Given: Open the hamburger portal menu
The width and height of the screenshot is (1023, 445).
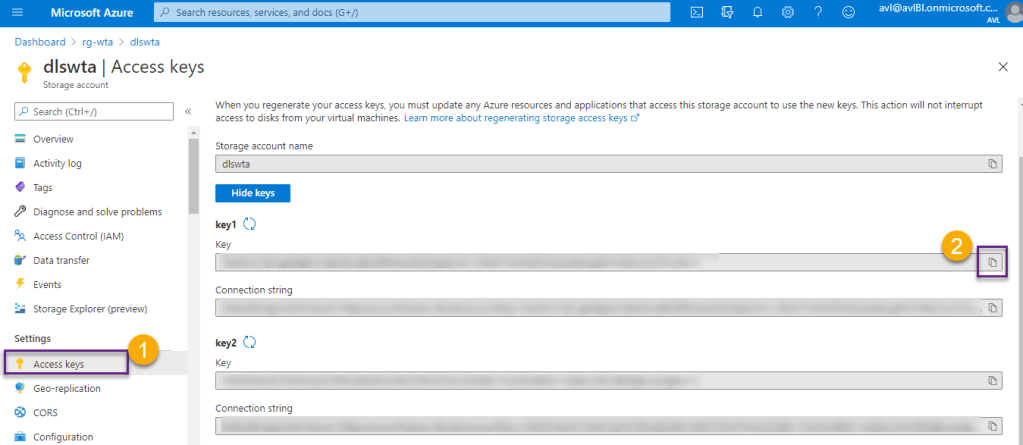Looking at the screenshot, I should (x=17, y=12).
